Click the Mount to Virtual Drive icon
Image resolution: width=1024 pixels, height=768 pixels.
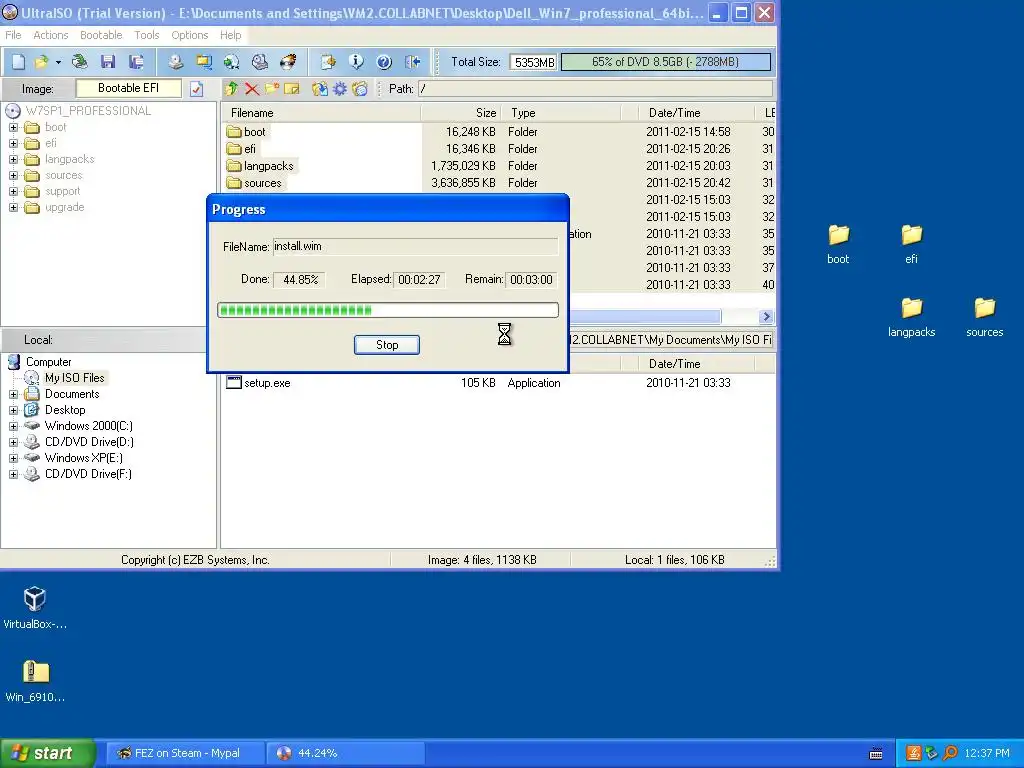click(260, 62)
